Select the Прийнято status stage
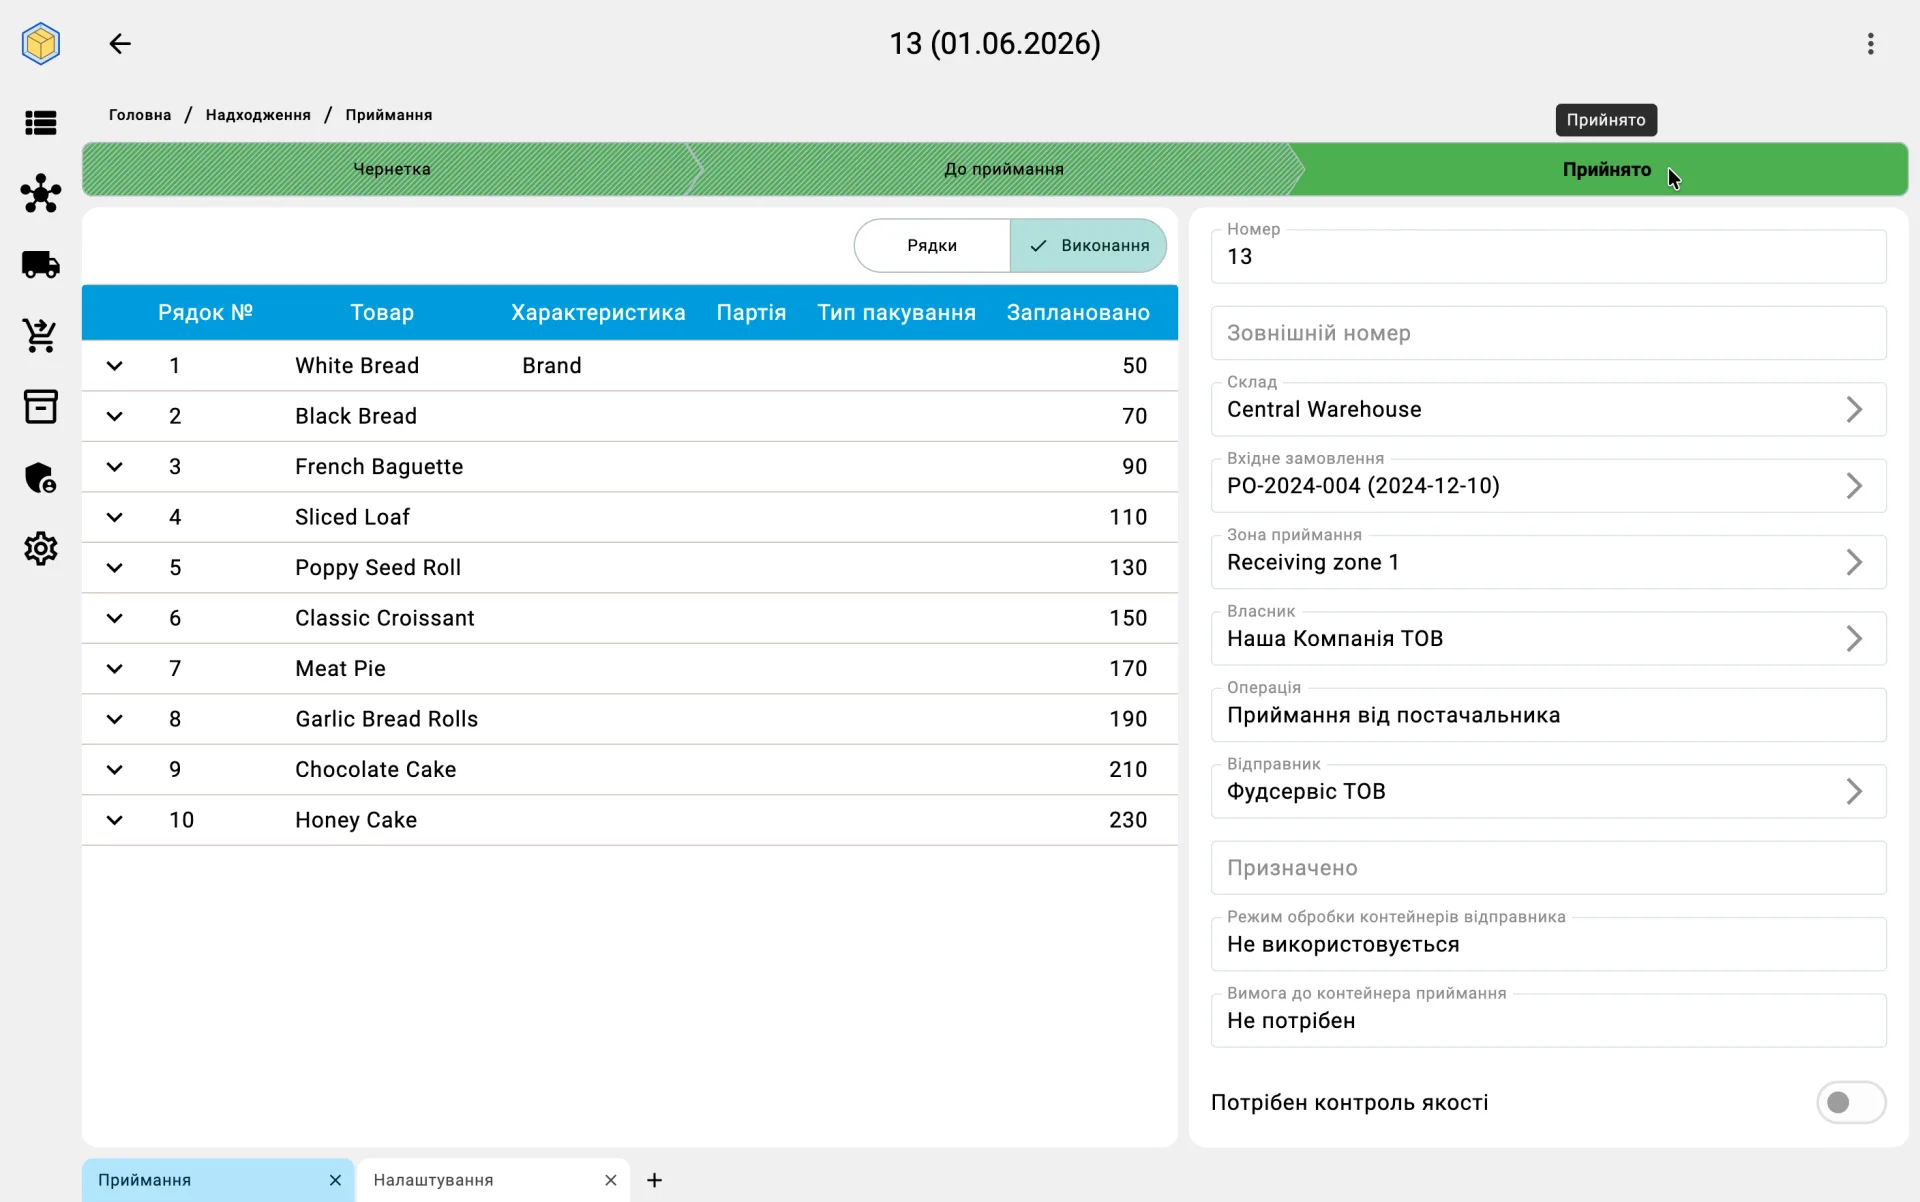This screenshot has width=1920, height=1202. pos(1606,169)
